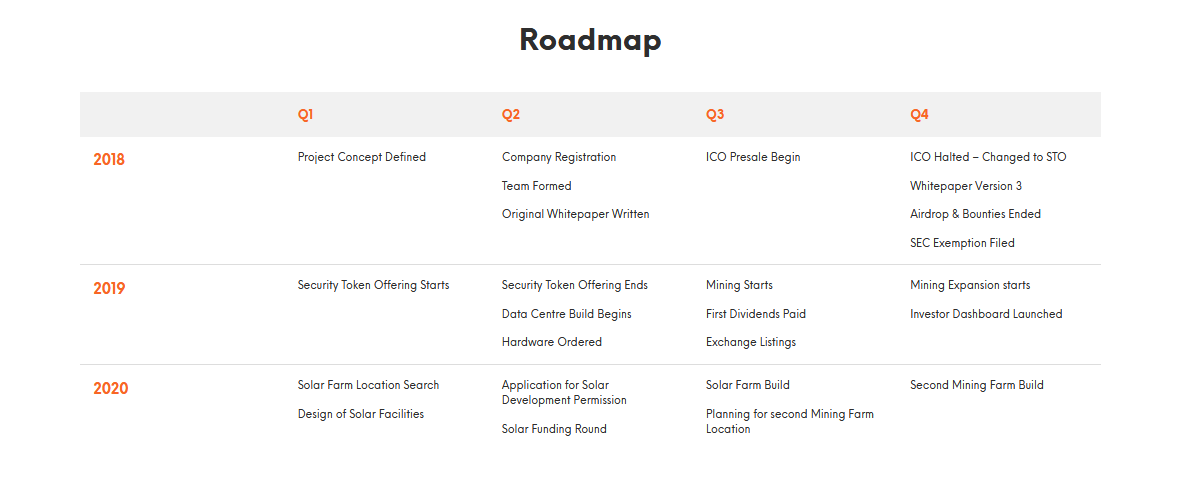Image resolution: width=1199 pixels, height=490 pixels.
Task: Select the 2019 row label
Action: click(x=109, y=288)
